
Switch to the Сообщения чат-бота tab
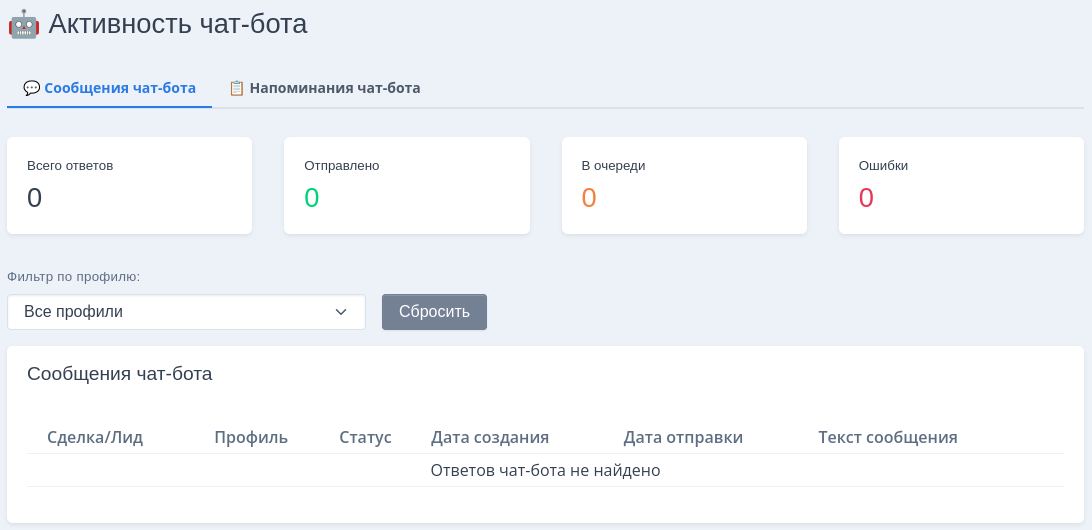[x=119, y=88]
